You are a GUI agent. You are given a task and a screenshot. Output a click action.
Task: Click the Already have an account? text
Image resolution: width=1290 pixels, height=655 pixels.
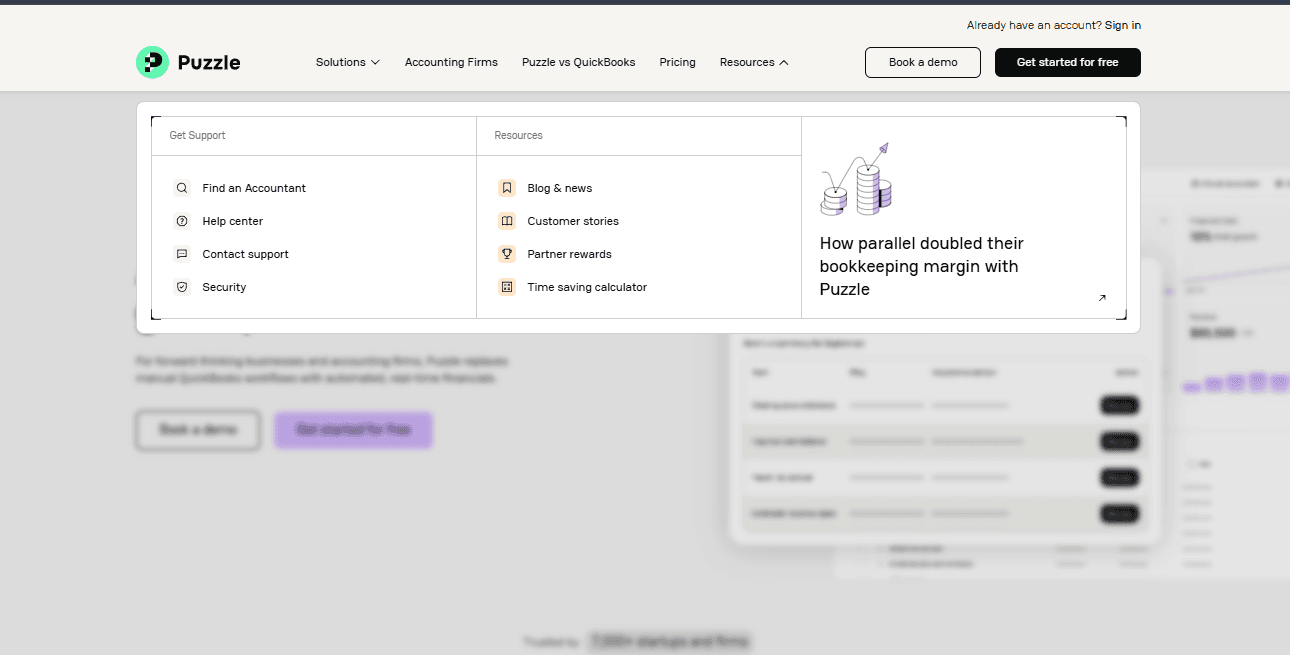click(1034, 25)
